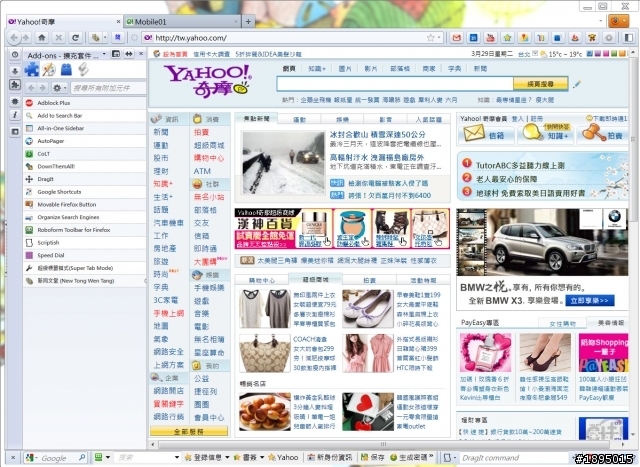Pick the green page theme color swatch
This screenshot has width=640, height=467.
(614, 53)
